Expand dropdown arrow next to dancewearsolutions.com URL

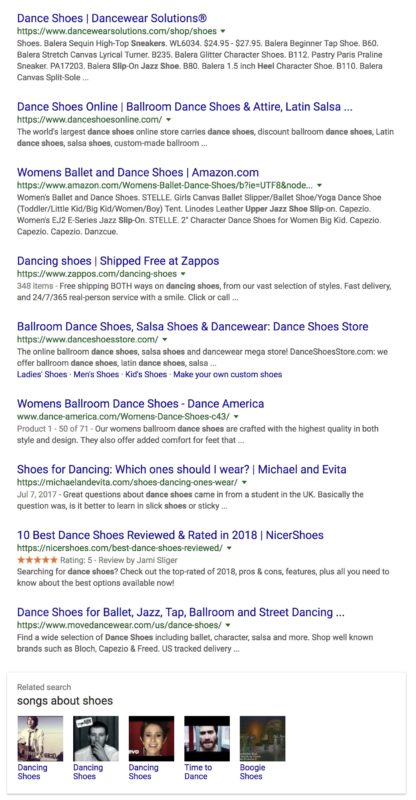point(223,31)
